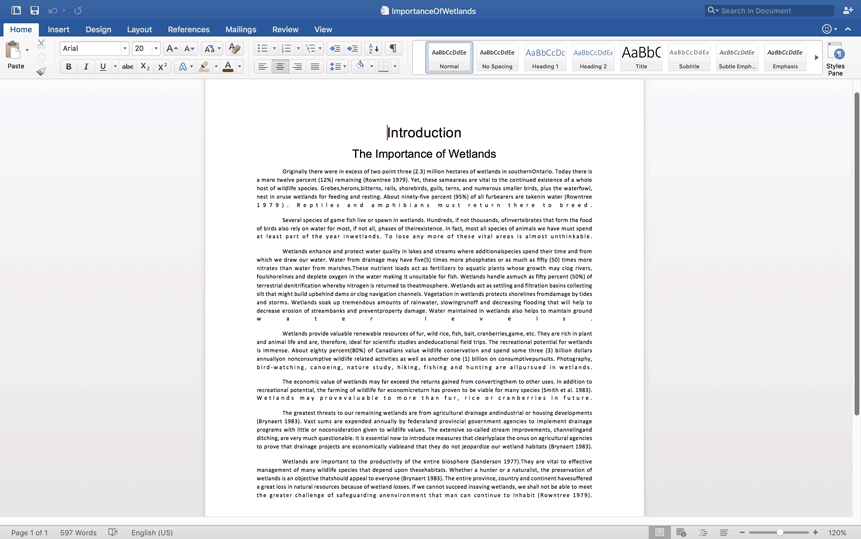Apply the Subtitle style
Viewport: 861px width, 539px height.
[689, 57]
